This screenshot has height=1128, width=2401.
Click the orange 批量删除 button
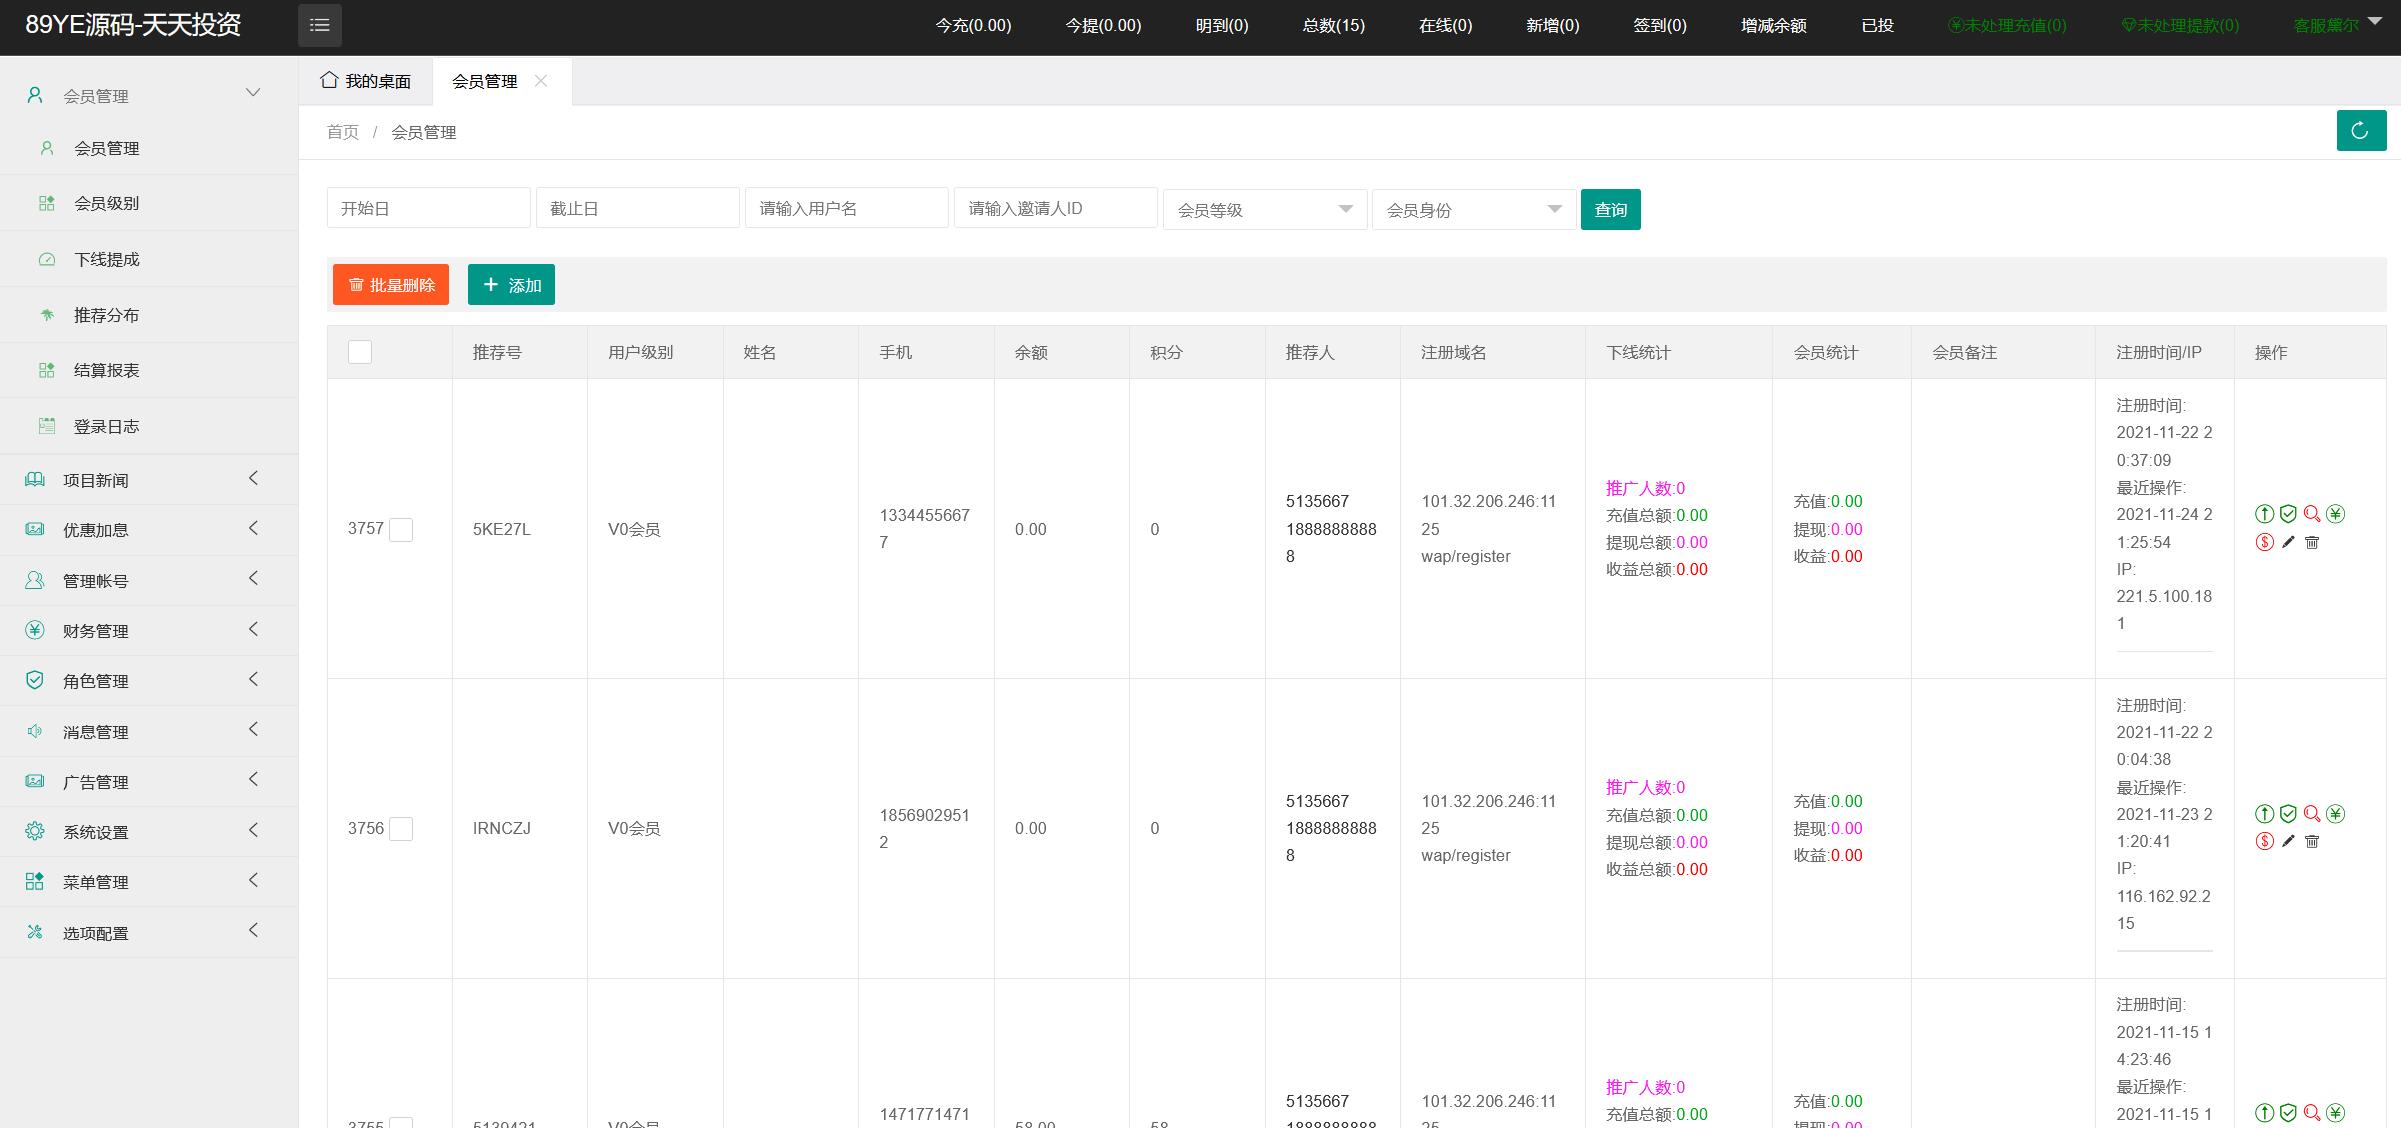coord(391,285)
